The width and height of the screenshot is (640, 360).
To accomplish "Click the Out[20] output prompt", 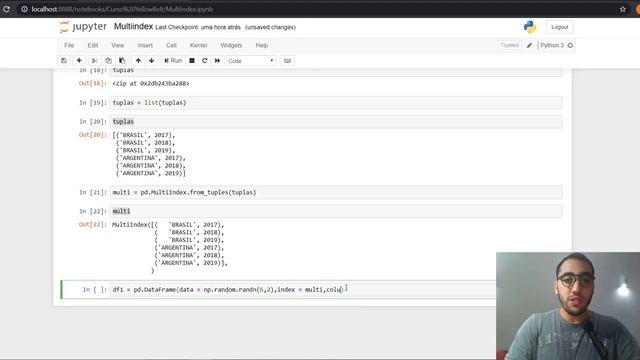I will (x=93, y=135).
